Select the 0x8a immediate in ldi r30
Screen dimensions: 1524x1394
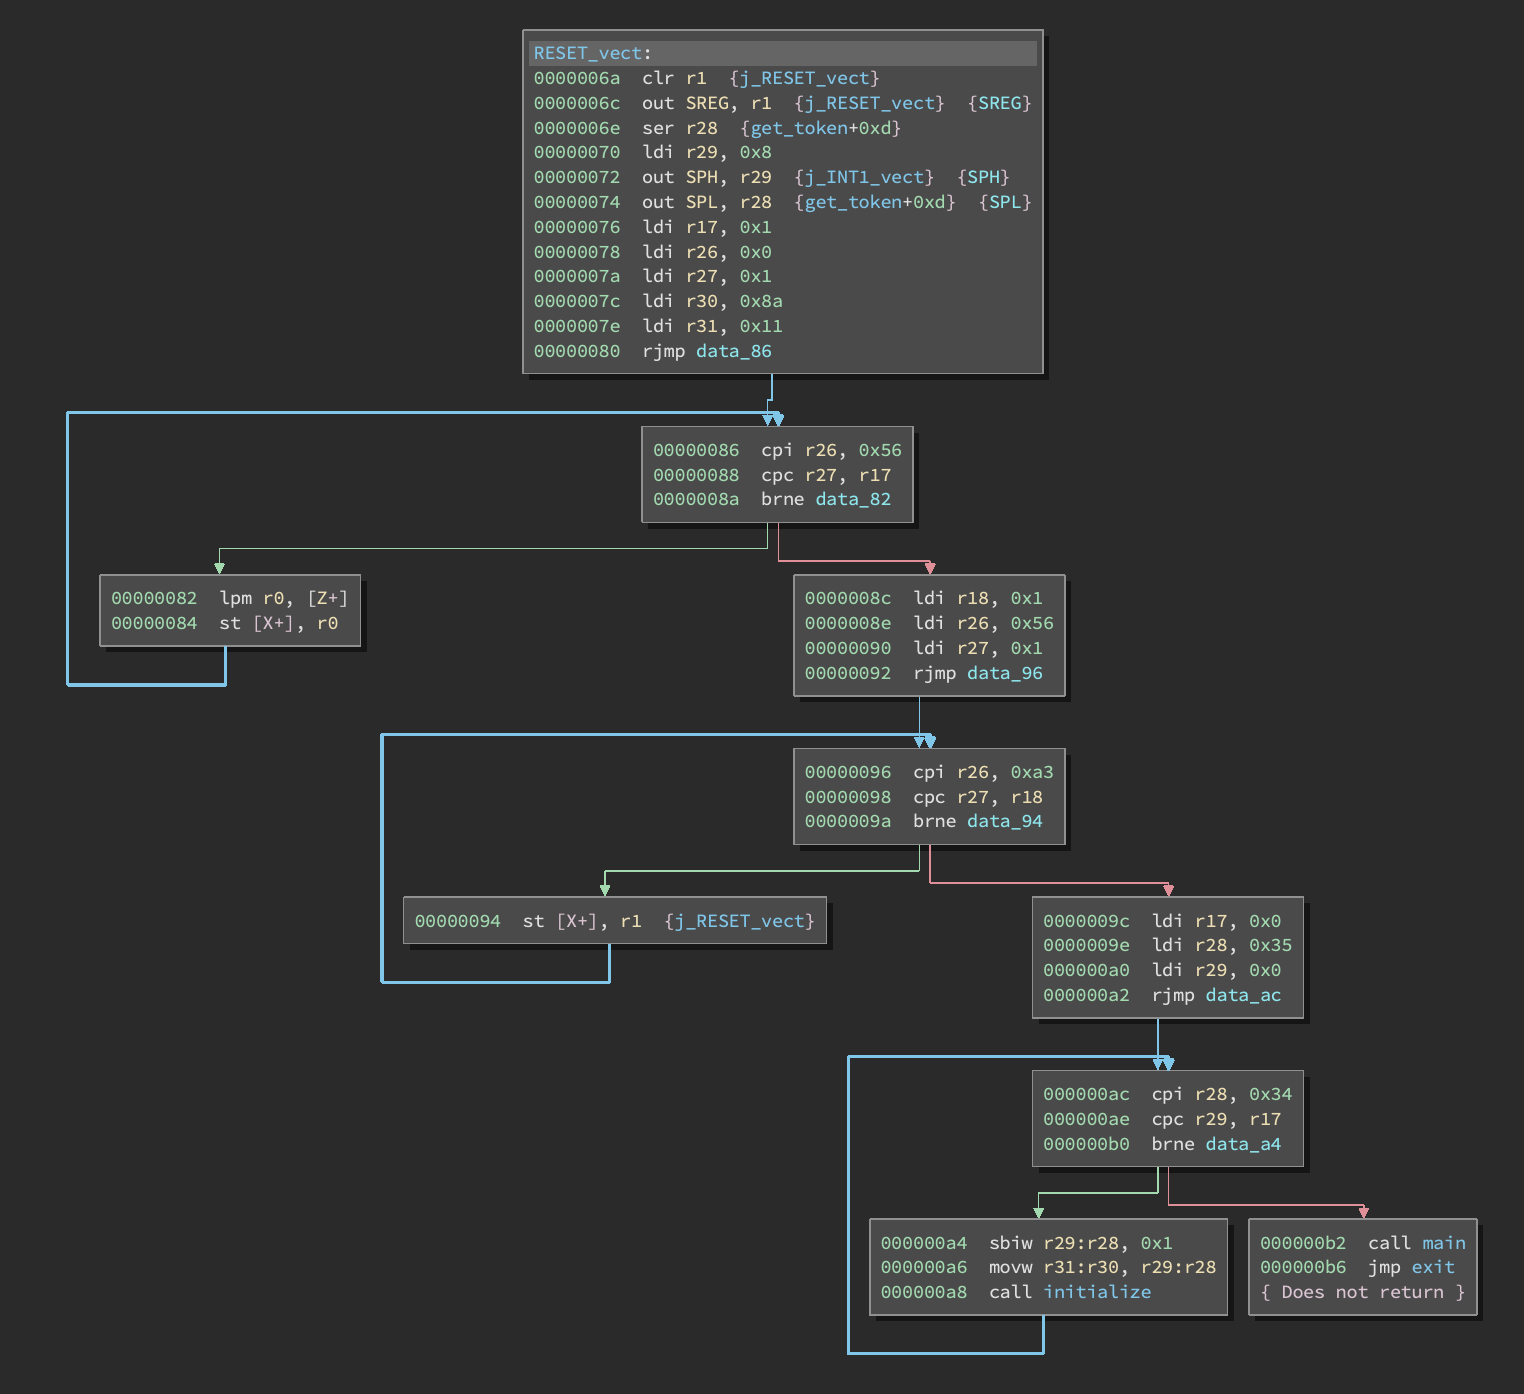tap(760, 301)
